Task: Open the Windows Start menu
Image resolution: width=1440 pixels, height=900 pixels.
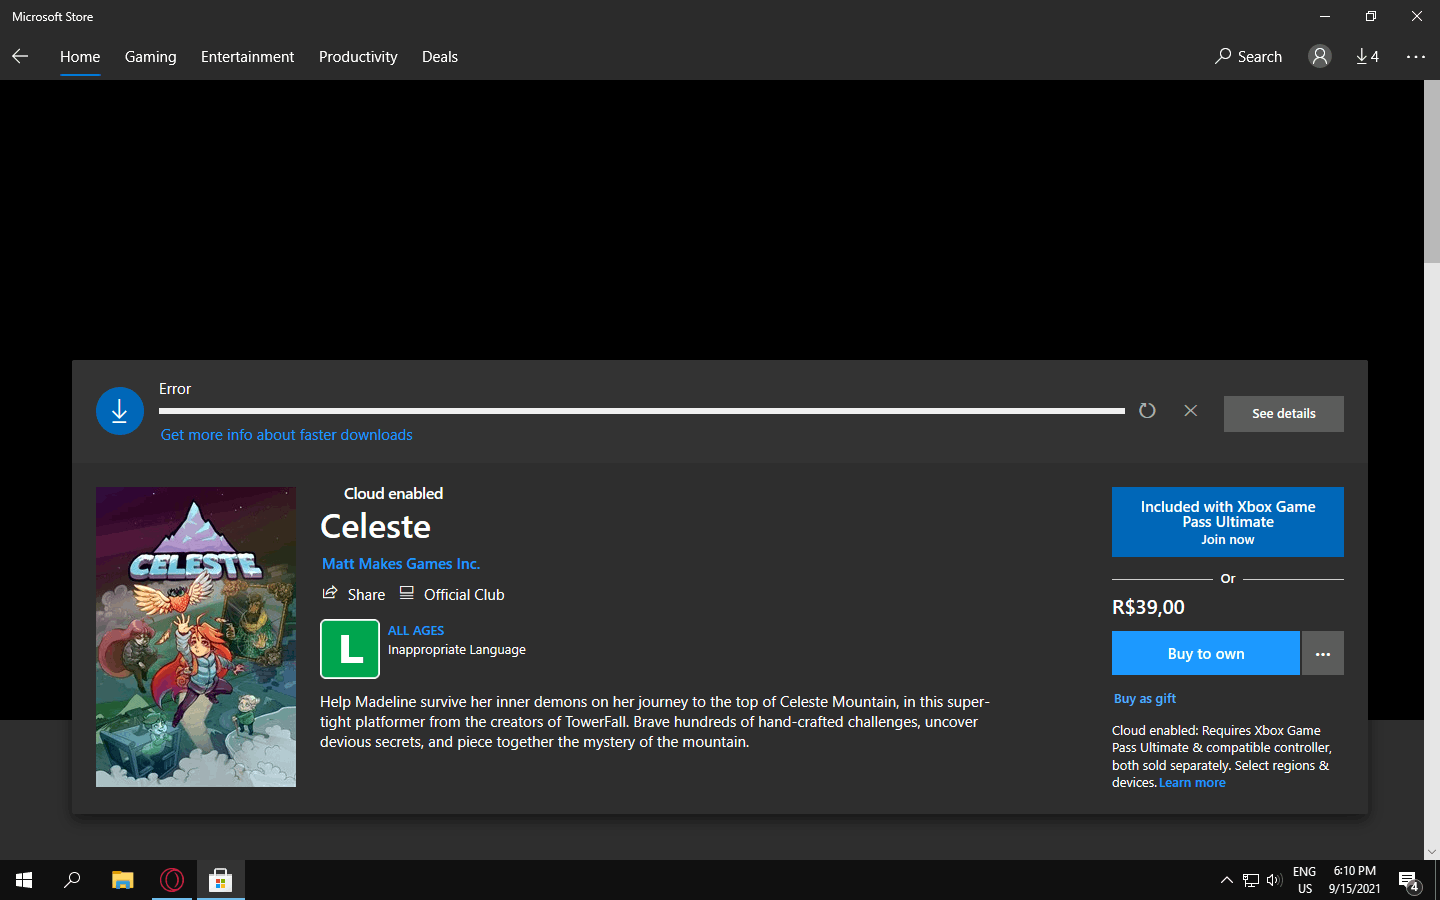Action: (24, 880)
